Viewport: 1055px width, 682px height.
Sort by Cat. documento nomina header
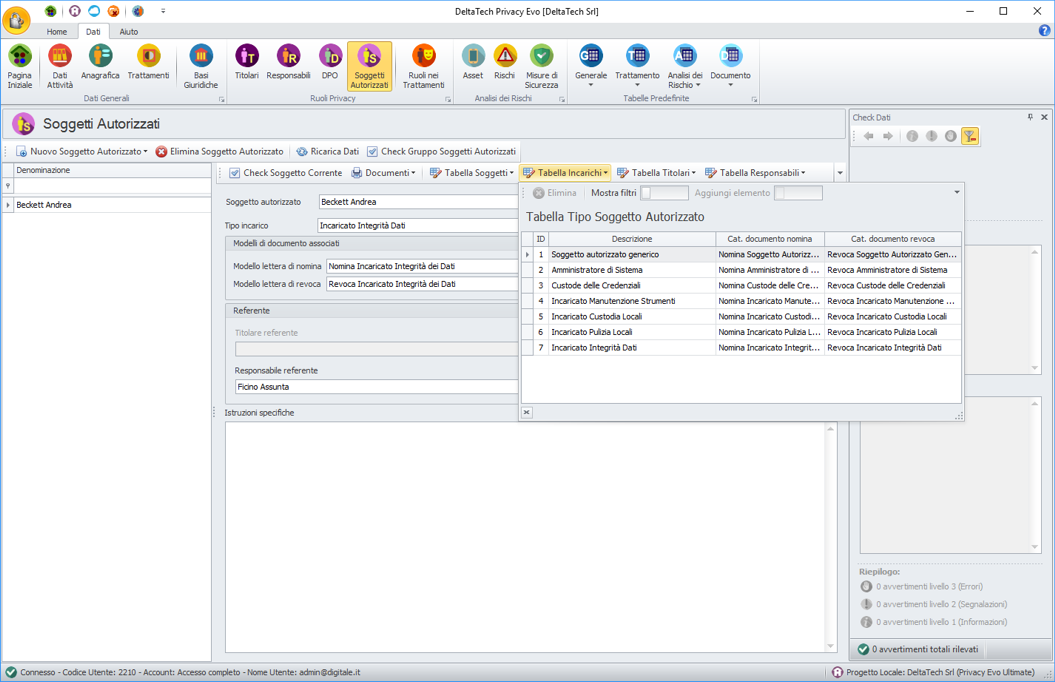pyautogui.click(x=770, y=239)
